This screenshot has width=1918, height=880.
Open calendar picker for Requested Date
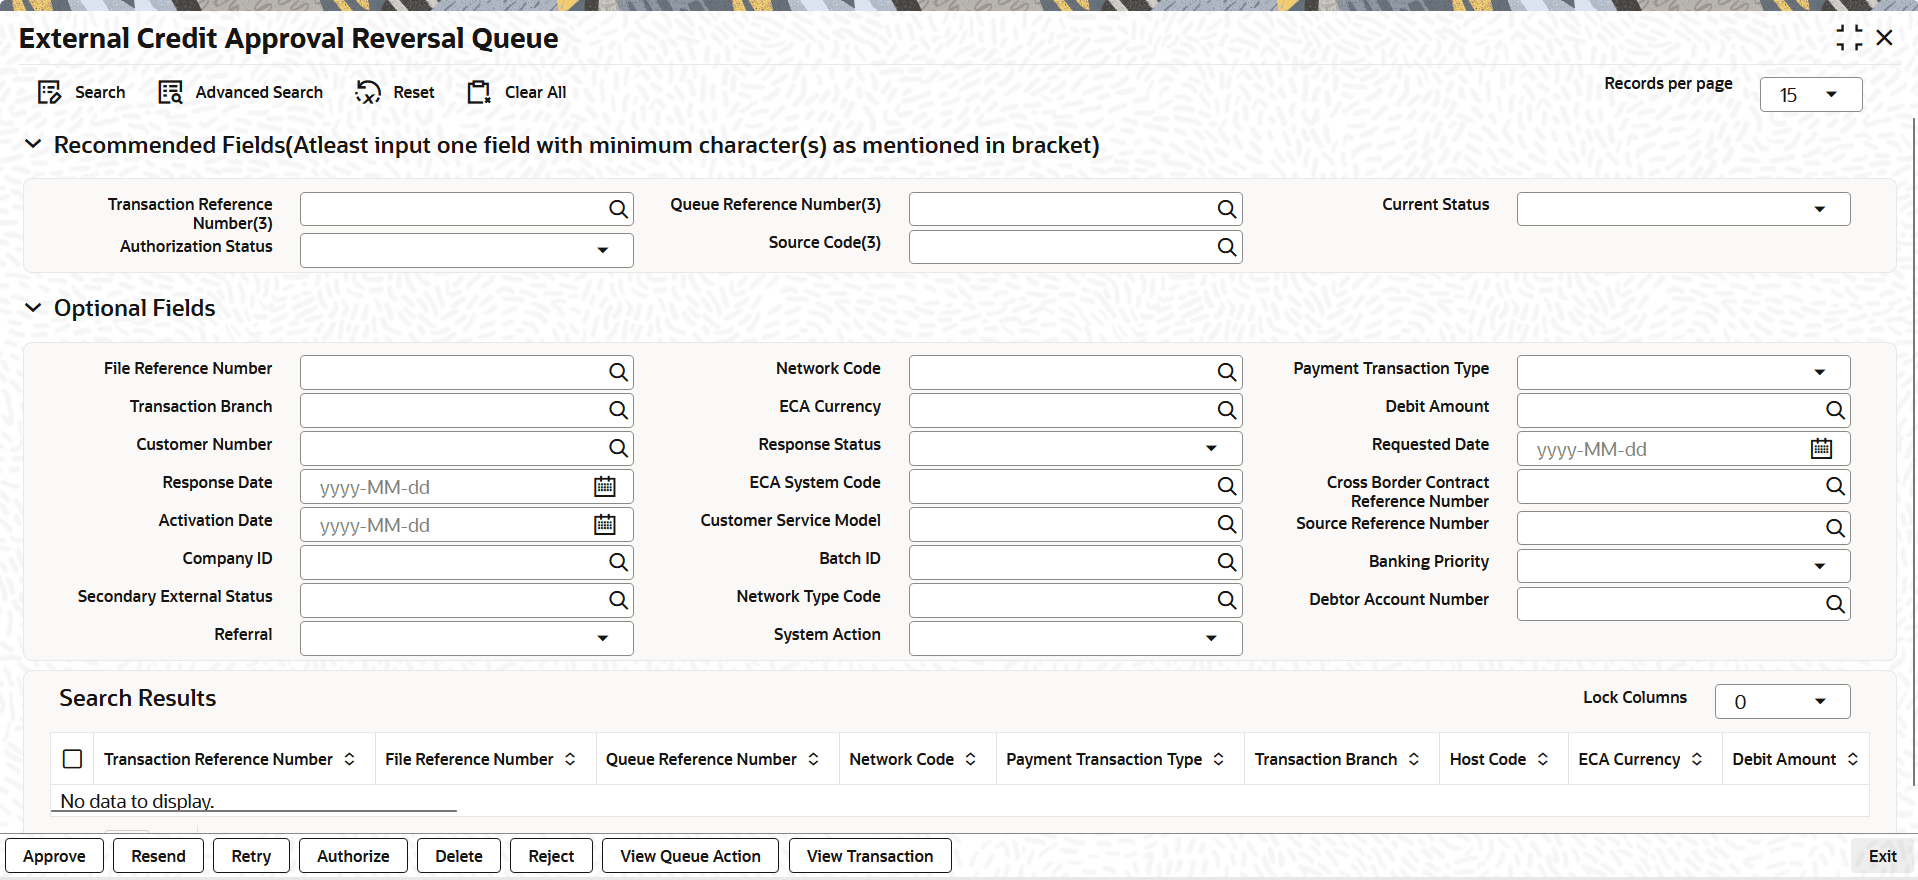tap(1821, 449)
